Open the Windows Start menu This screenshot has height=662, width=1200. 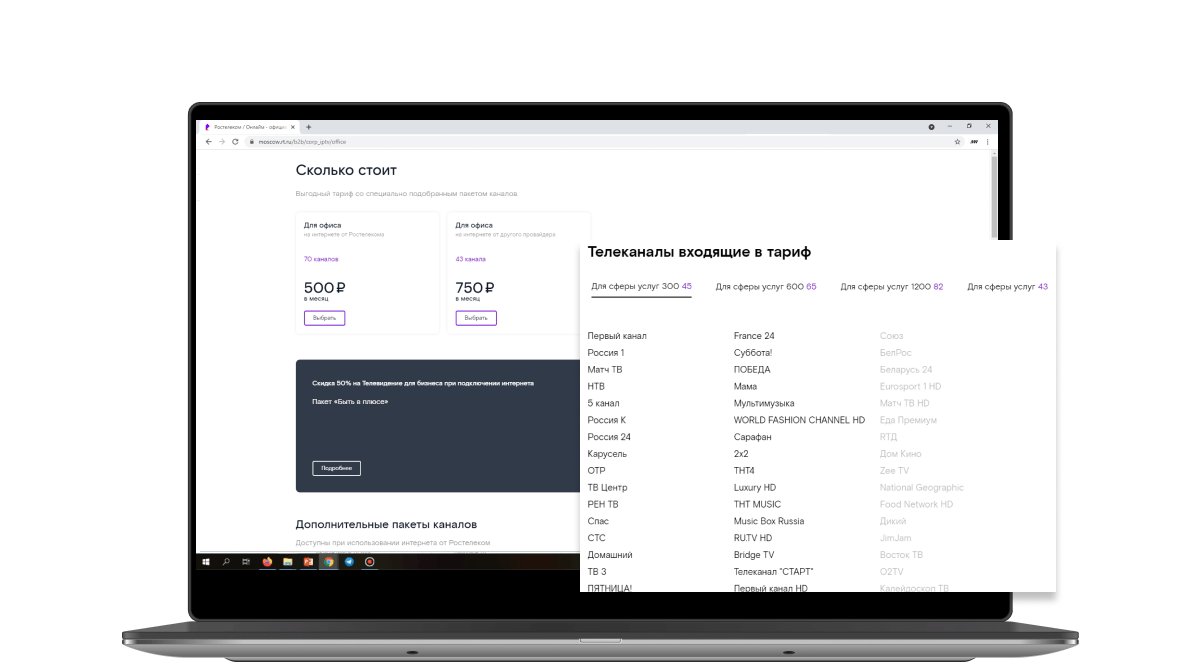[x=206, y=562]
